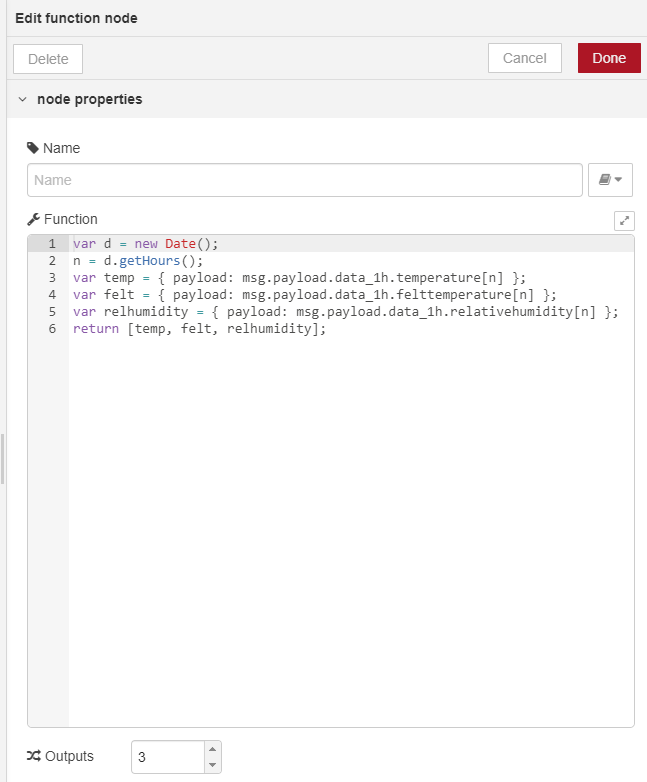This screenshot has width=647, height=782.
Task: Focus the Name text field
Action: [304, 180]
